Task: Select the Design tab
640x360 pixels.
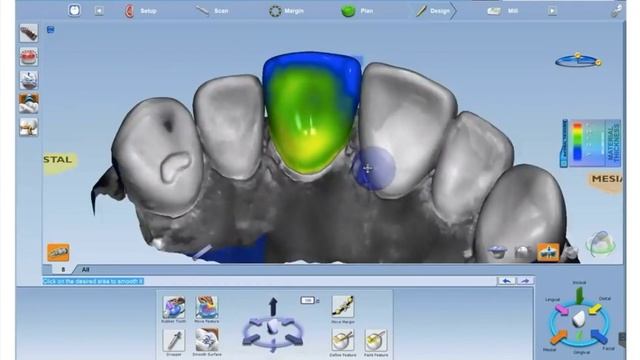Action: point(433,11)
